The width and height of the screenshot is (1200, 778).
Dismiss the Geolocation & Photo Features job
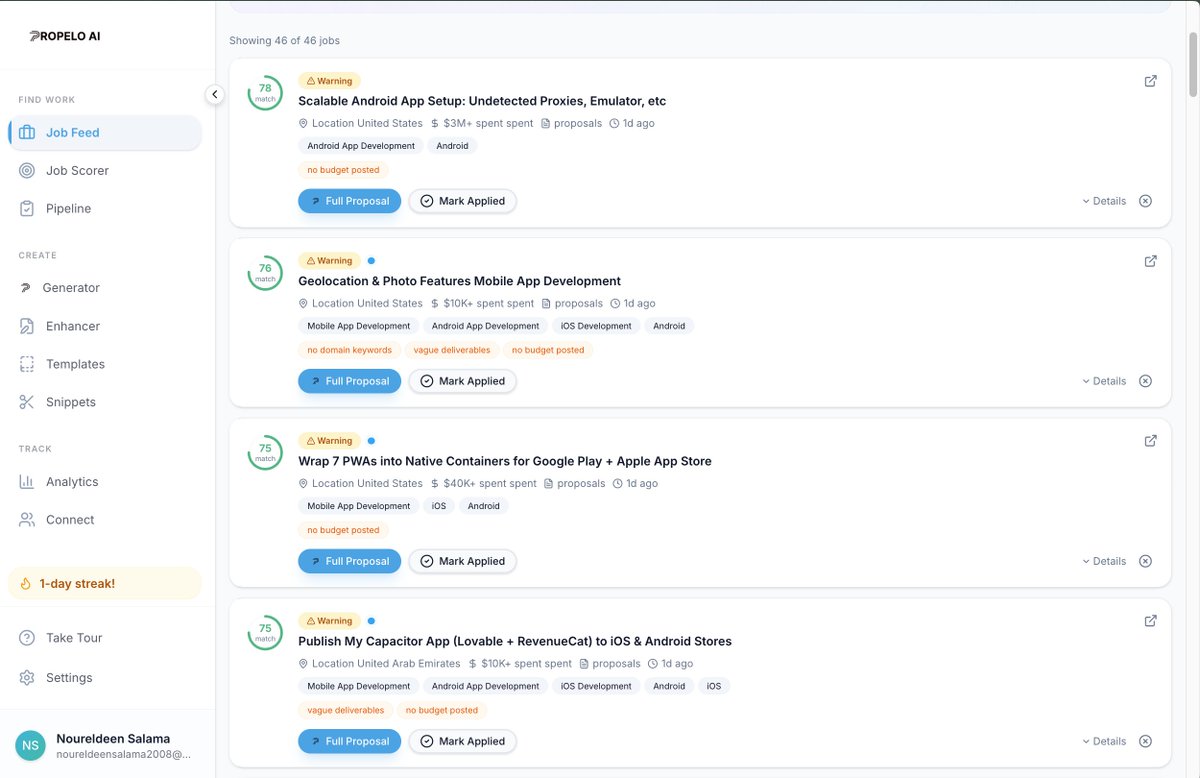point(1145,381)
